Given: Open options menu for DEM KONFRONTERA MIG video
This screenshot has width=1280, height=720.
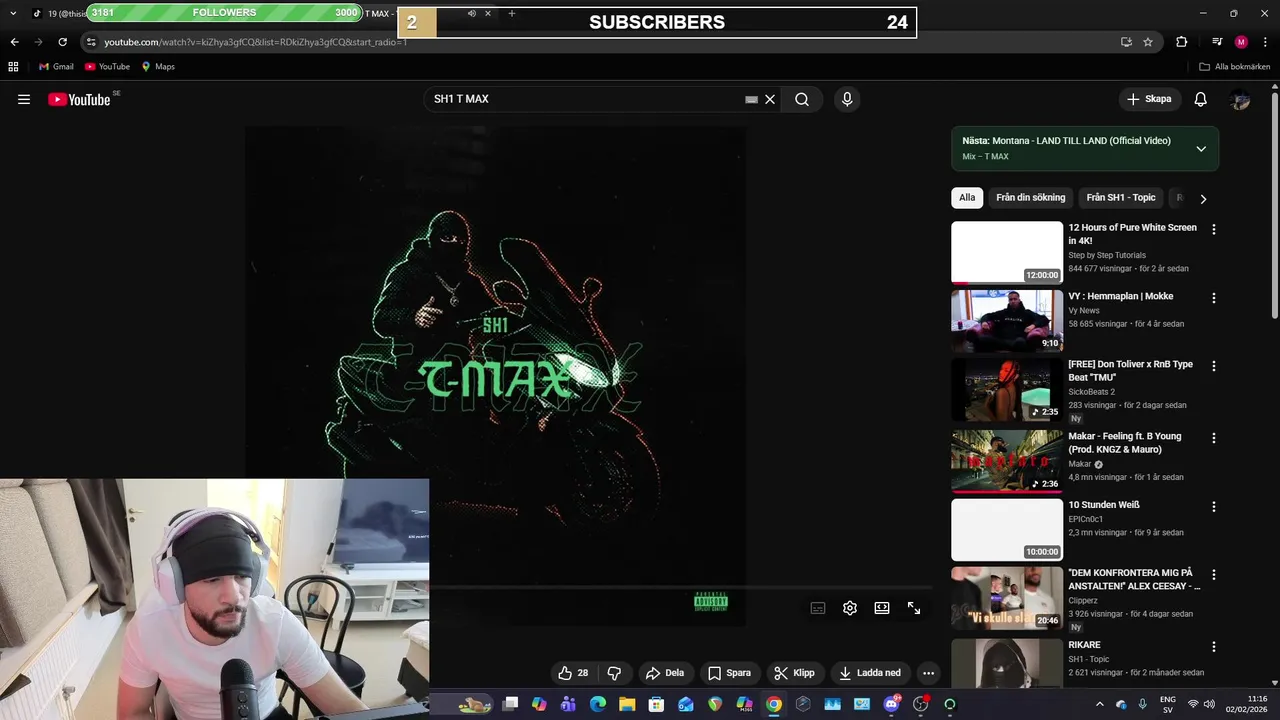Looking at the screenshot, I should 1214,575.
